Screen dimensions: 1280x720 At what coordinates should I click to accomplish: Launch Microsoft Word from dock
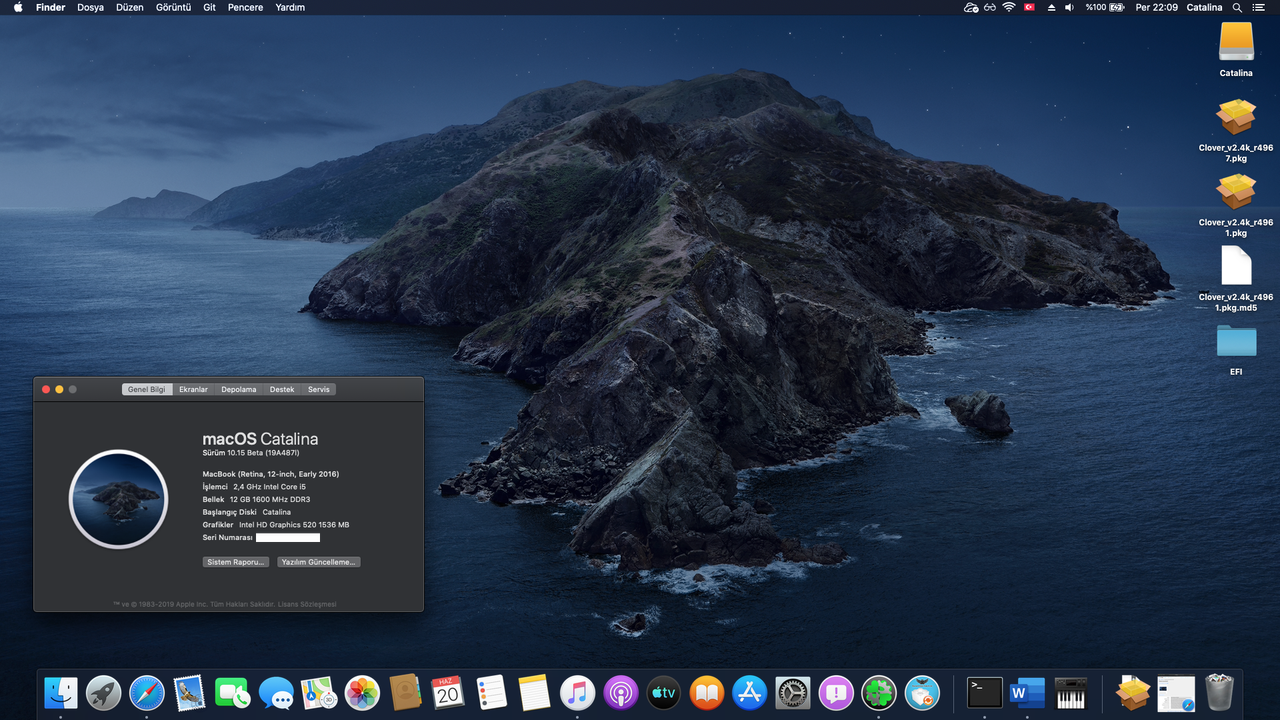coord(1027,692)
